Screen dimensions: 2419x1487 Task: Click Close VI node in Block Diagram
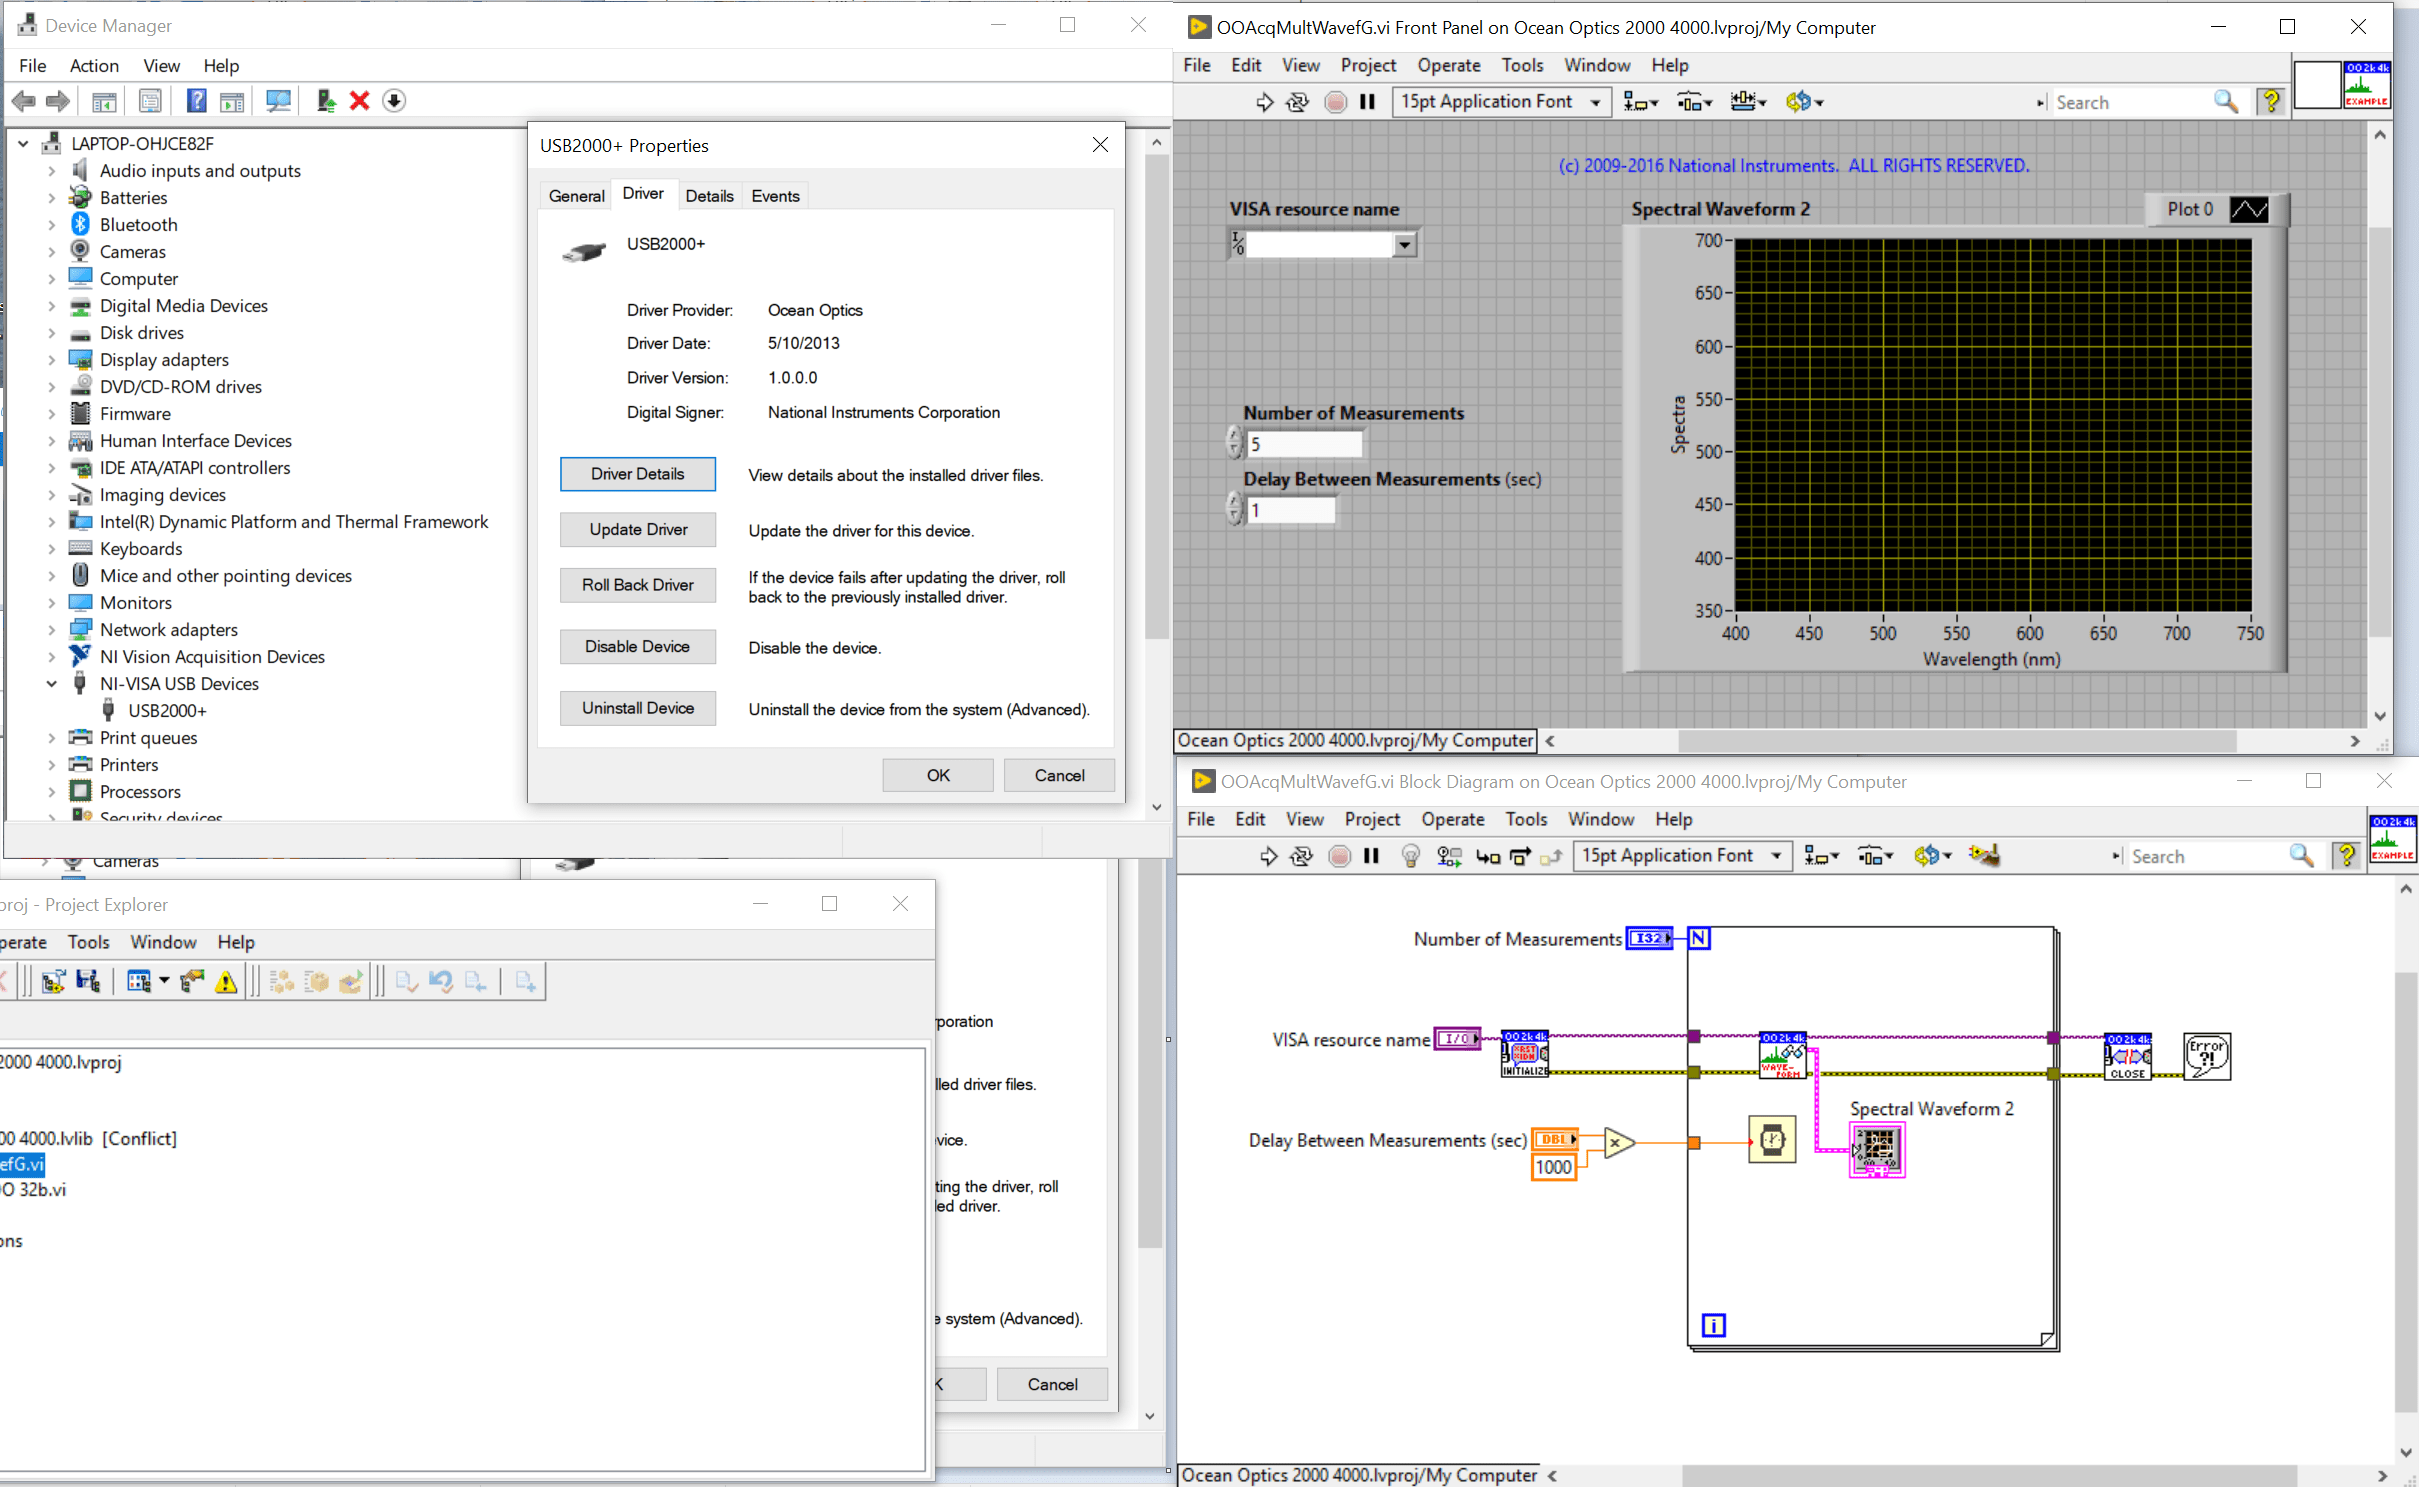2127,1056
